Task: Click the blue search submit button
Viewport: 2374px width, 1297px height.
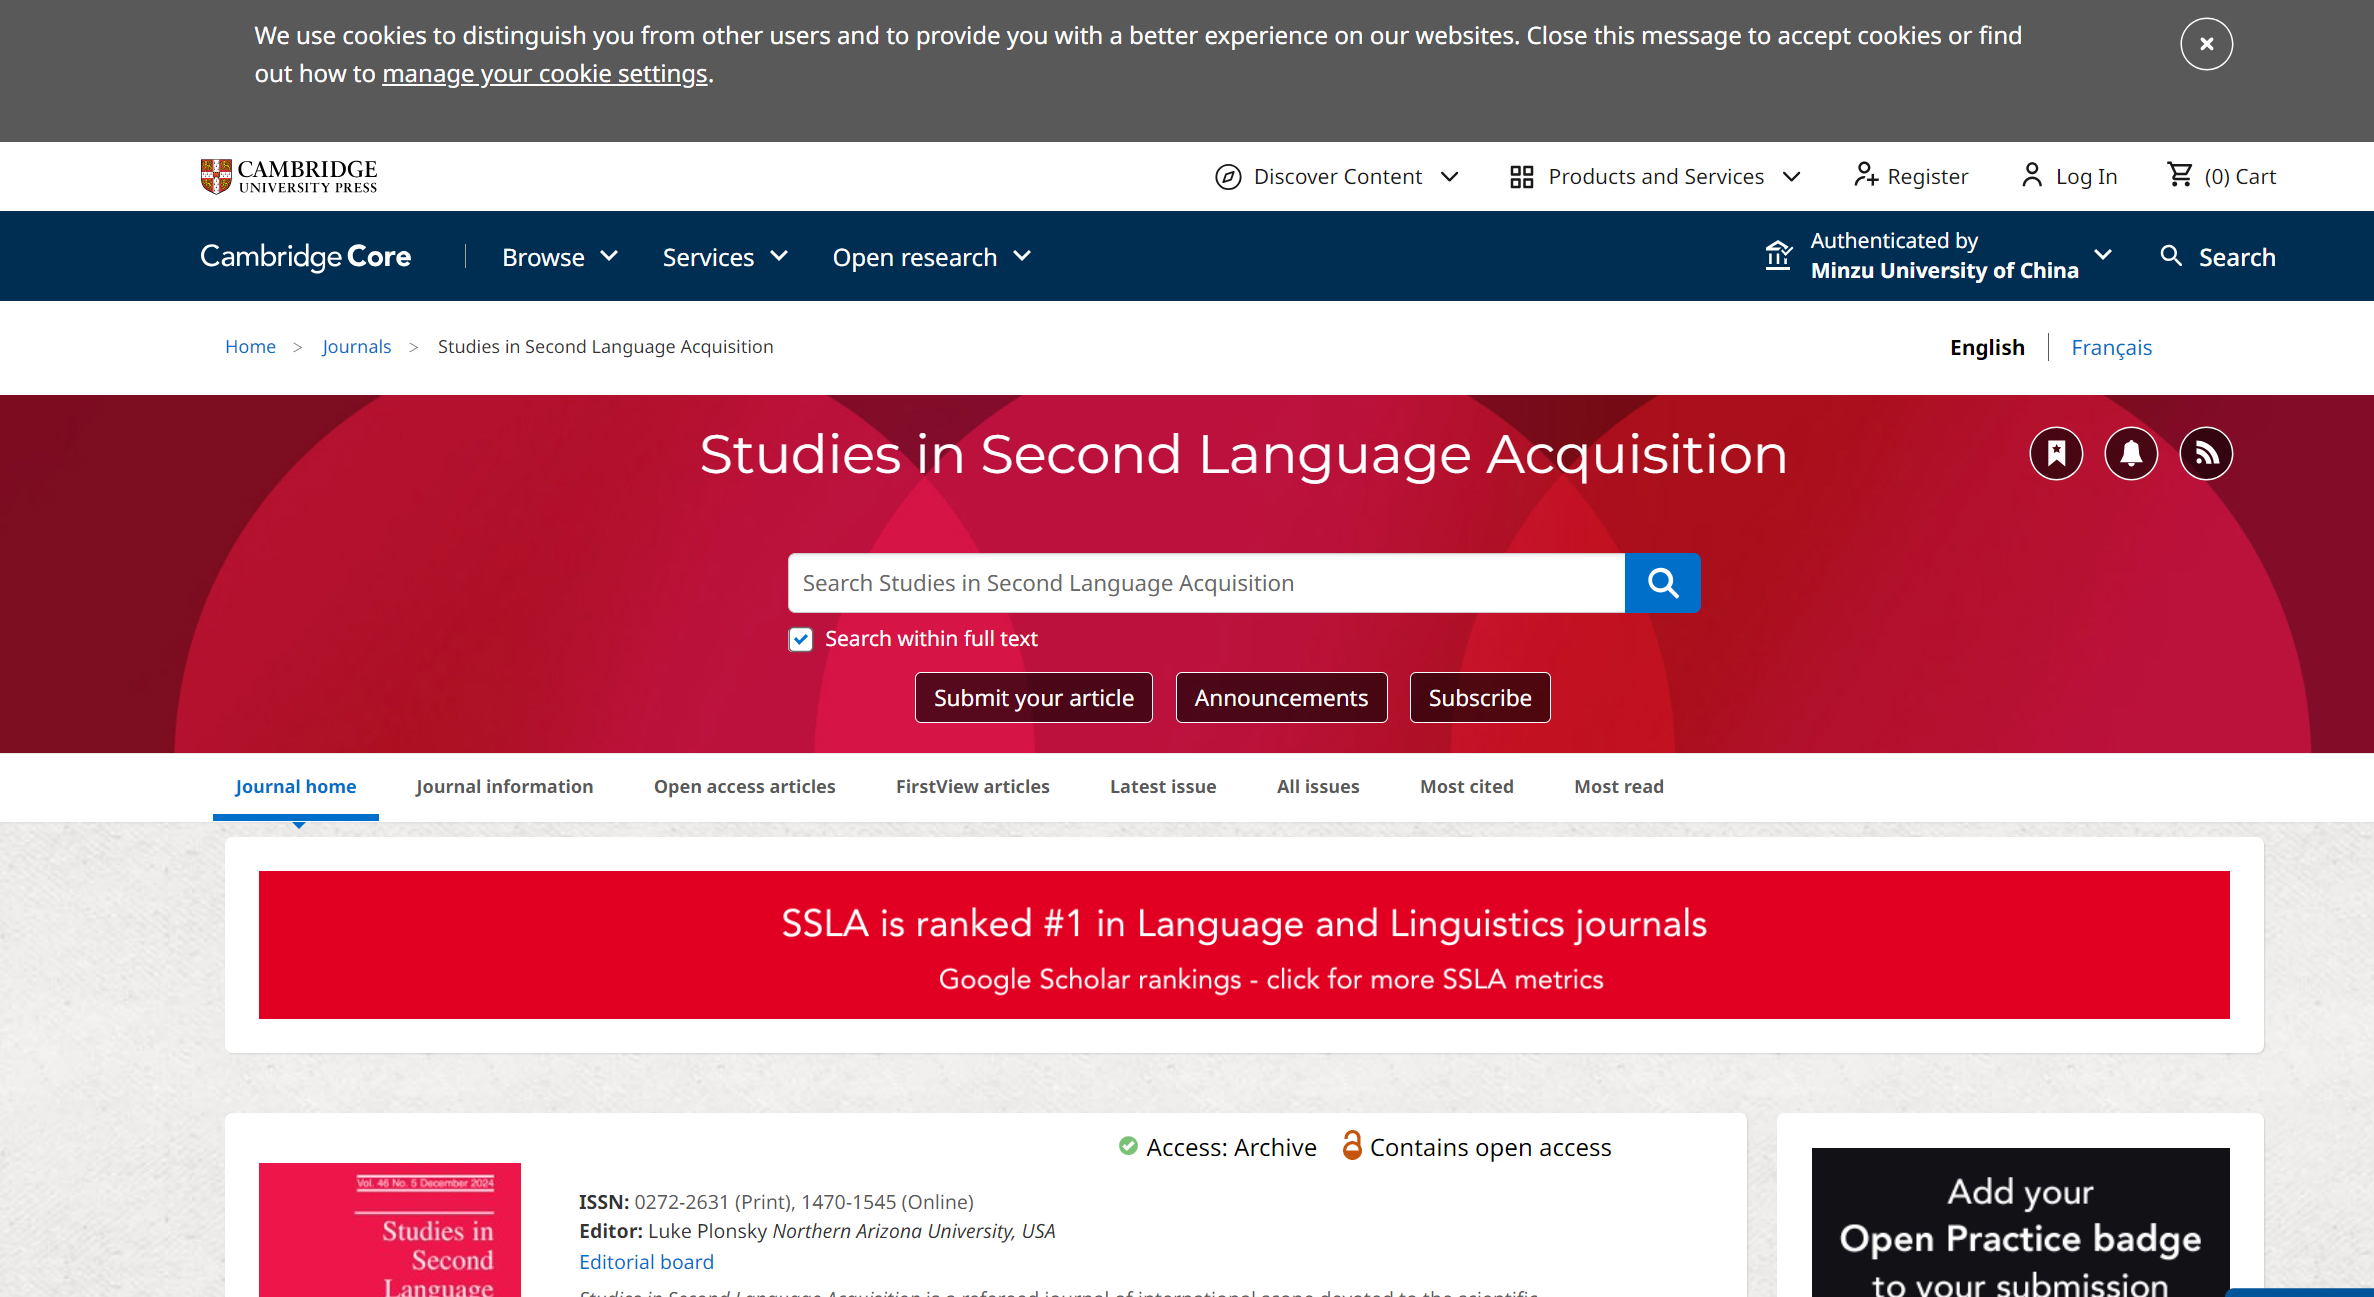Action: pos(1662,583)
